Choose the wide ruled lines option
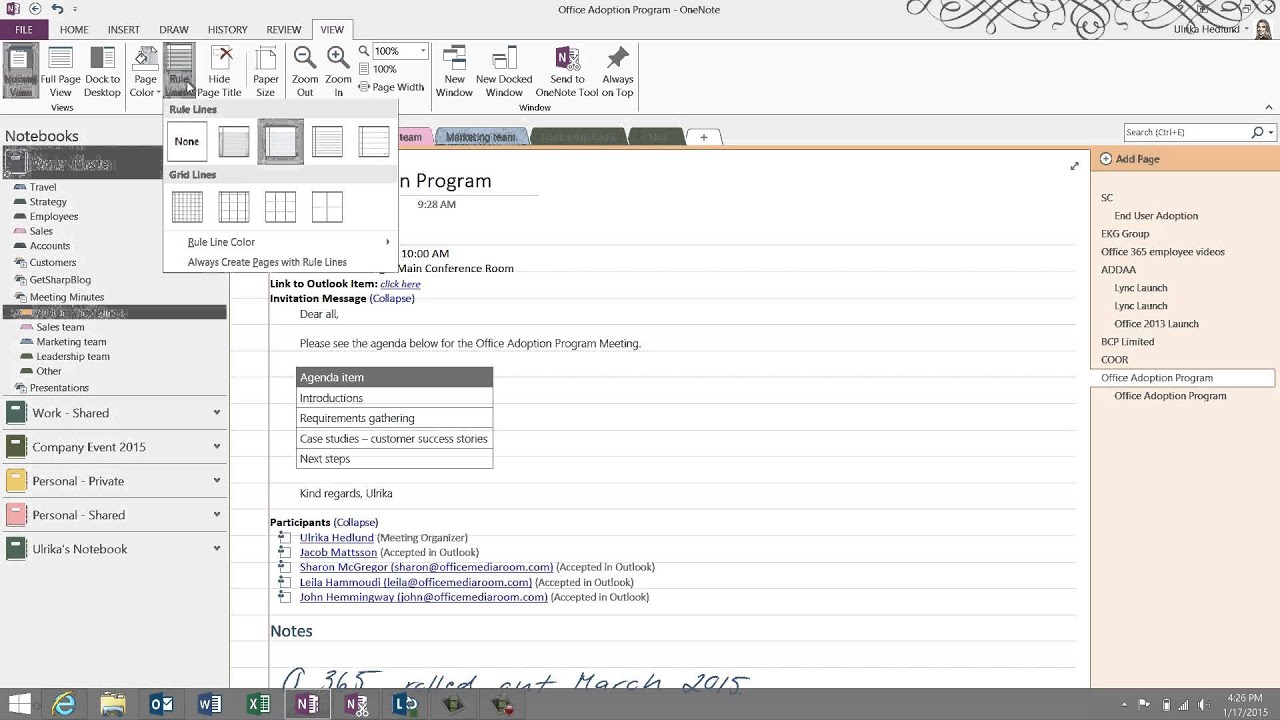 click(374, 141)
